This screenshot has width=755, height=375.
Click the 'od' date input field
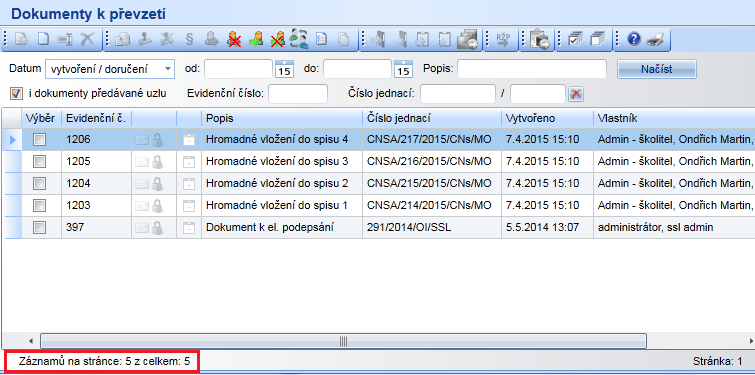[238, 69]
